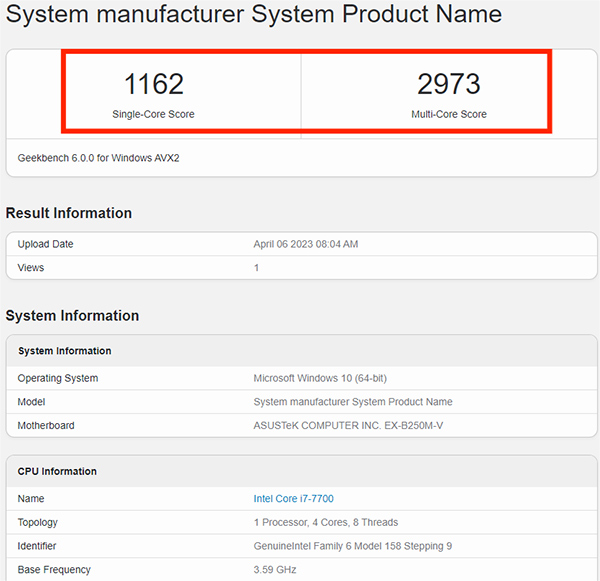Click the System Information table header
This screenshot has width=600, height=581.
point(65,351)
